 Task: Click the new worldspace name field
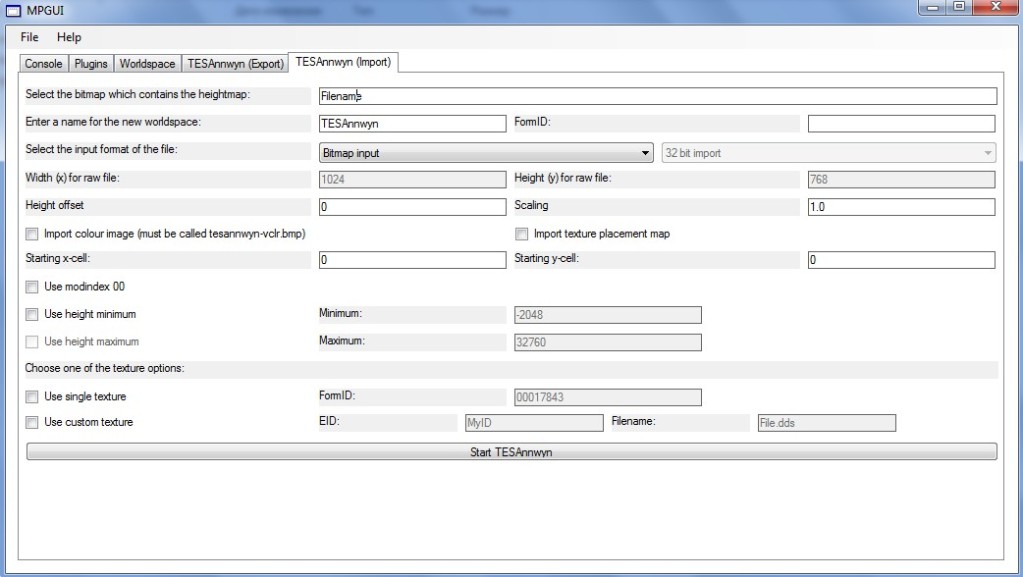pos(412,123)
